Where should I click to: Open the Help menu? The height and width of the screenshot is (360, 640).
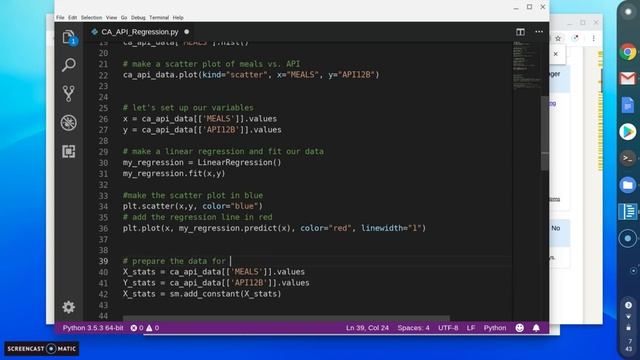[x=178, y=18]
